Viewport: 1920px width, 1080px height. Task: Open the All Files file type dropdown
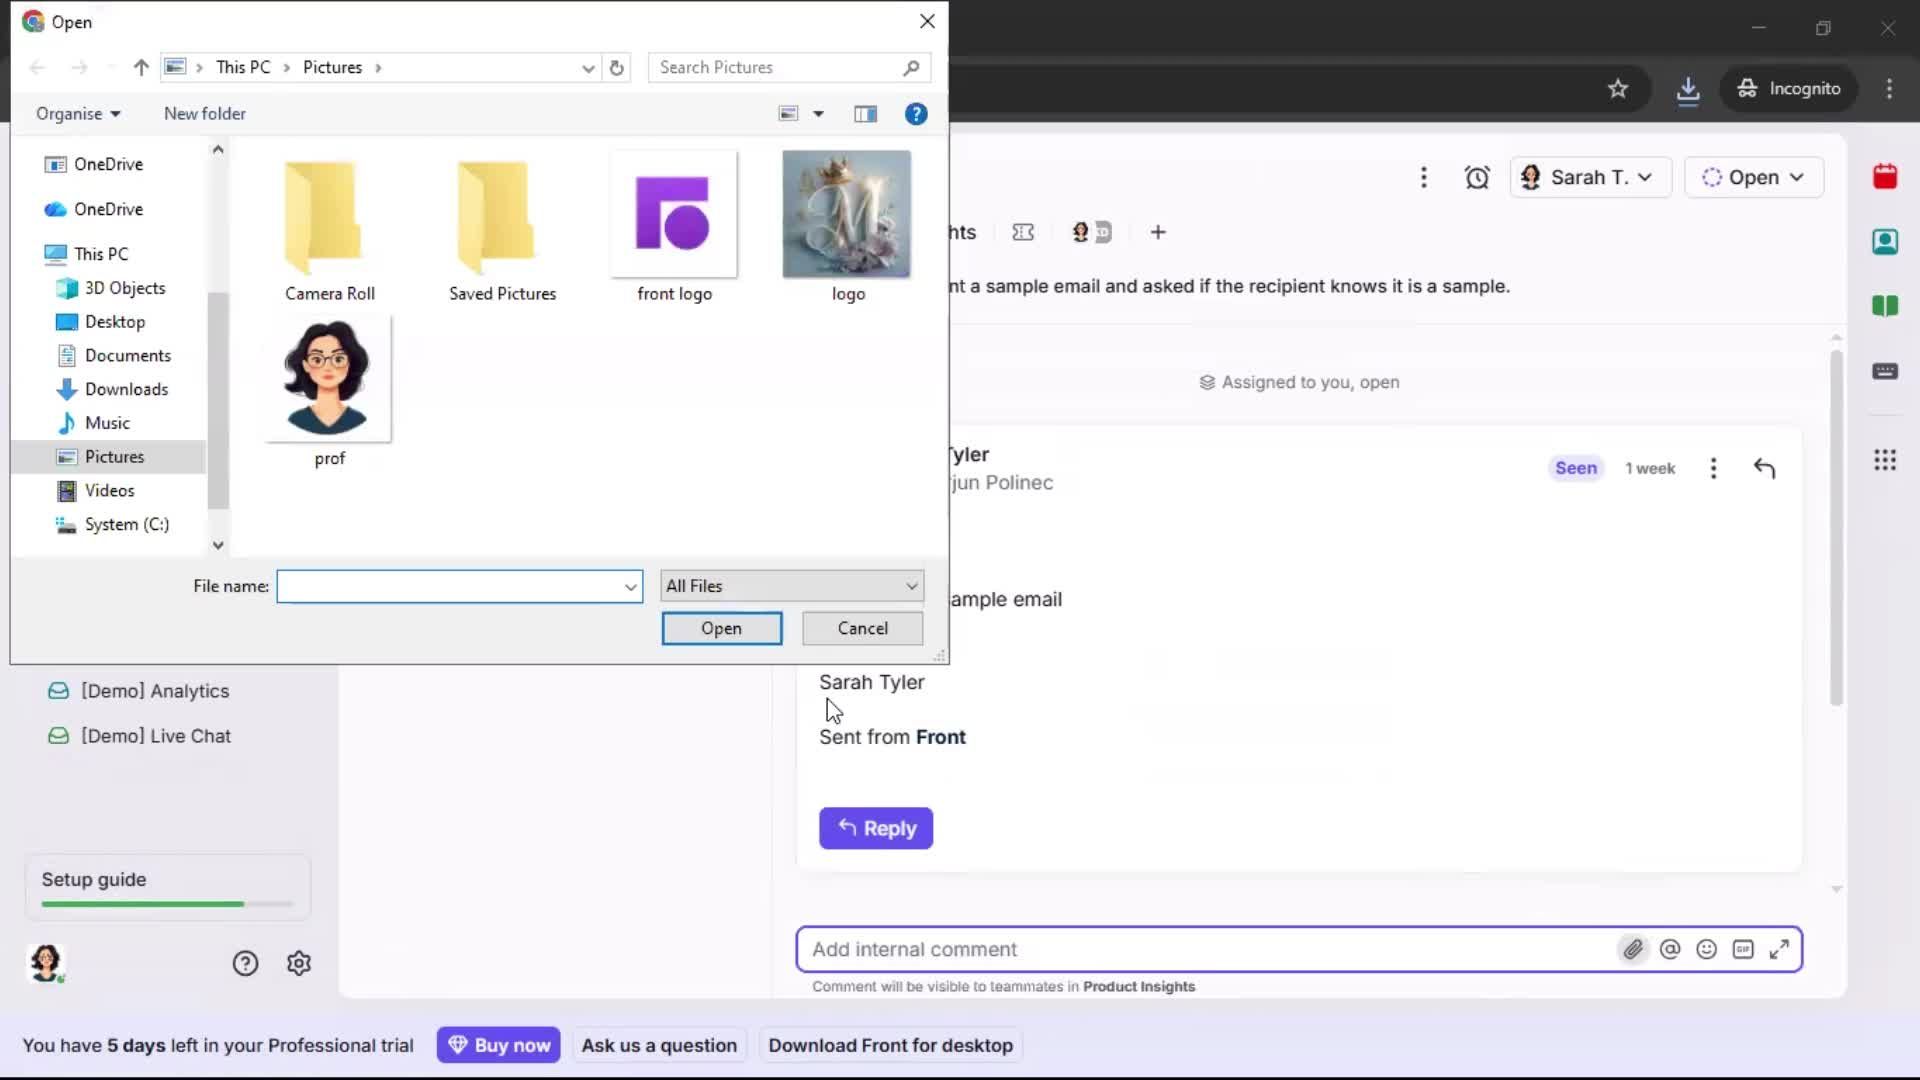coord(791,586)
